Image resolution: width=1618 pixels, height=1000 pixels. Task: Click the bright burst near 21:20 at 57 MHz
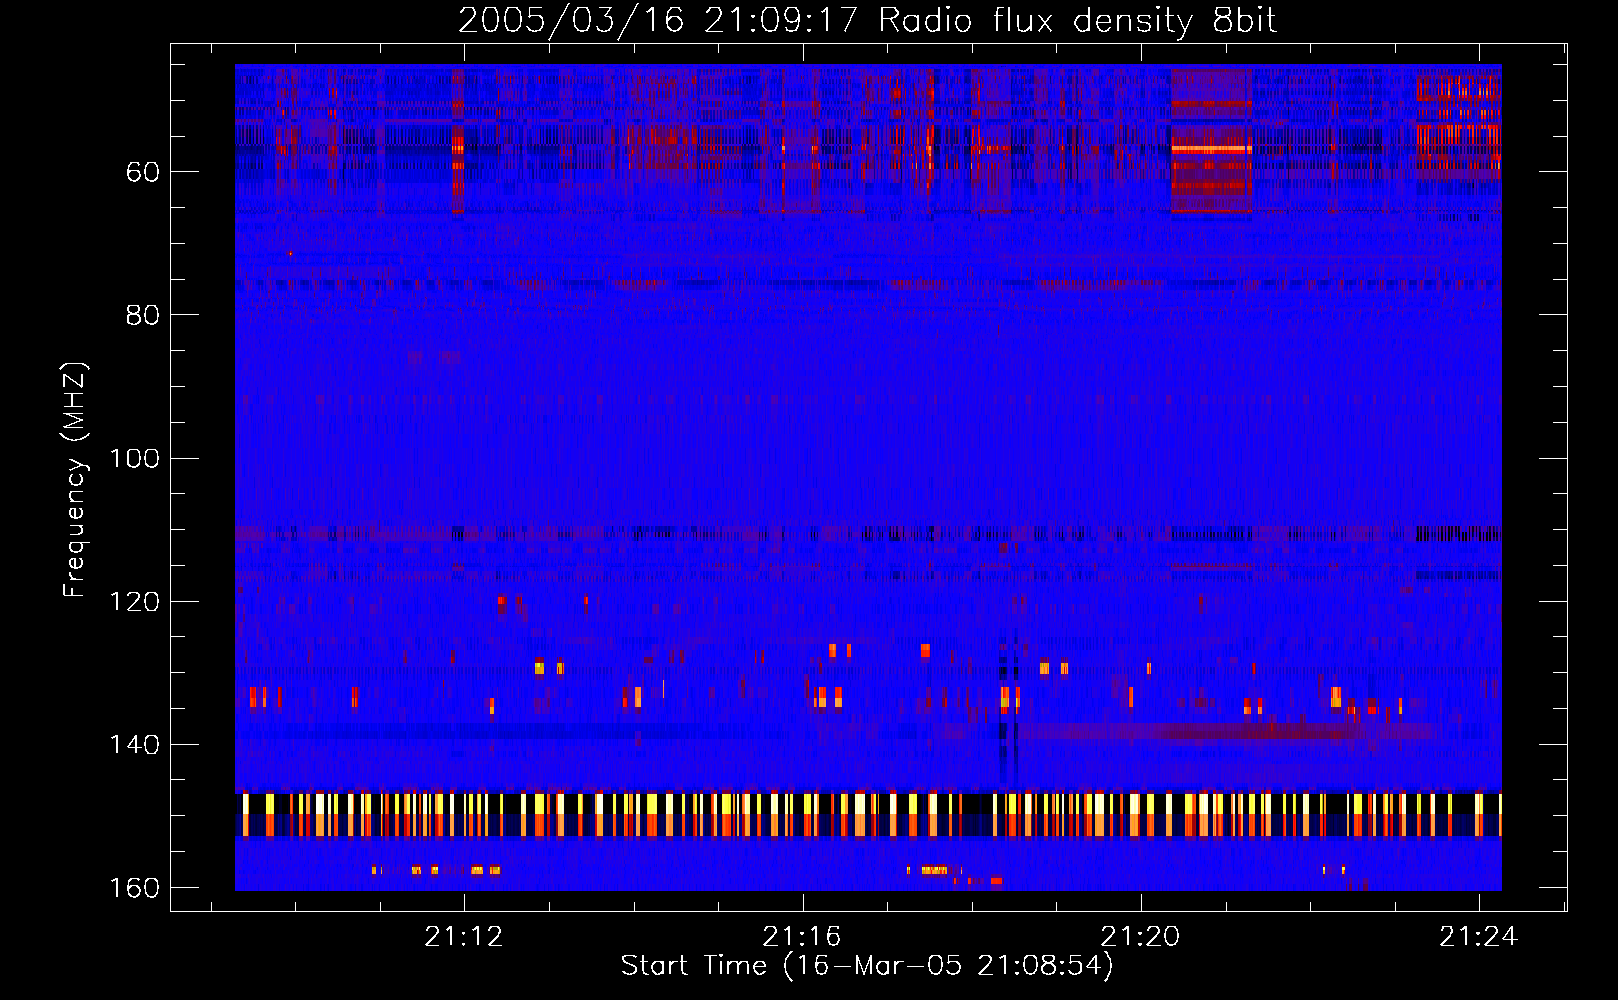(1211, 148)
